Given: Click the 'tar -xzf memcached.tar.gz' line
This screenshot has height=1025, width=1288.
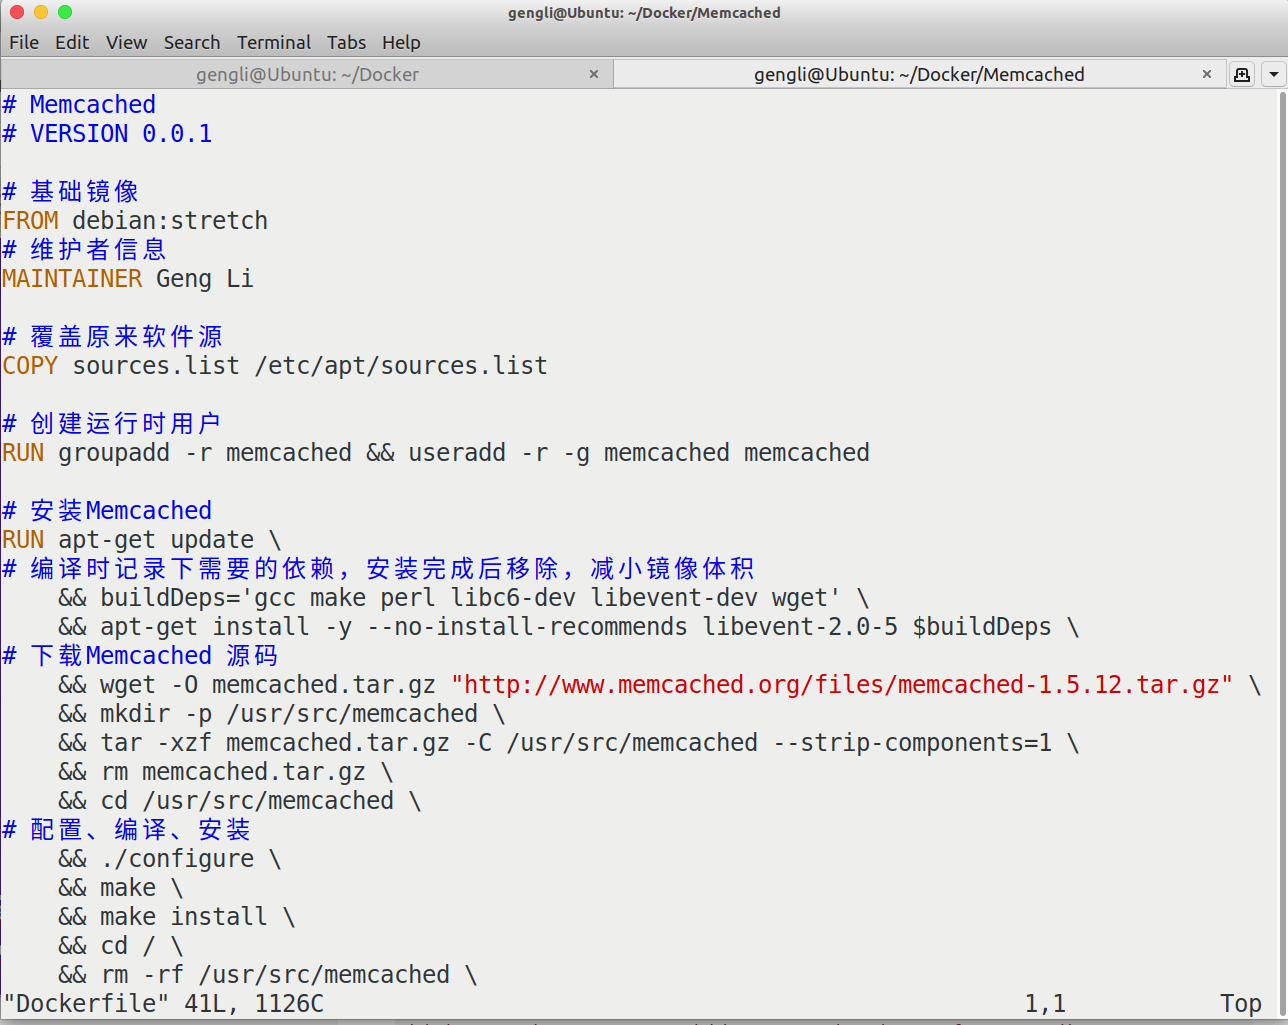Looking at the screenshot, I should pyautogui.click(x=569, y=743).
